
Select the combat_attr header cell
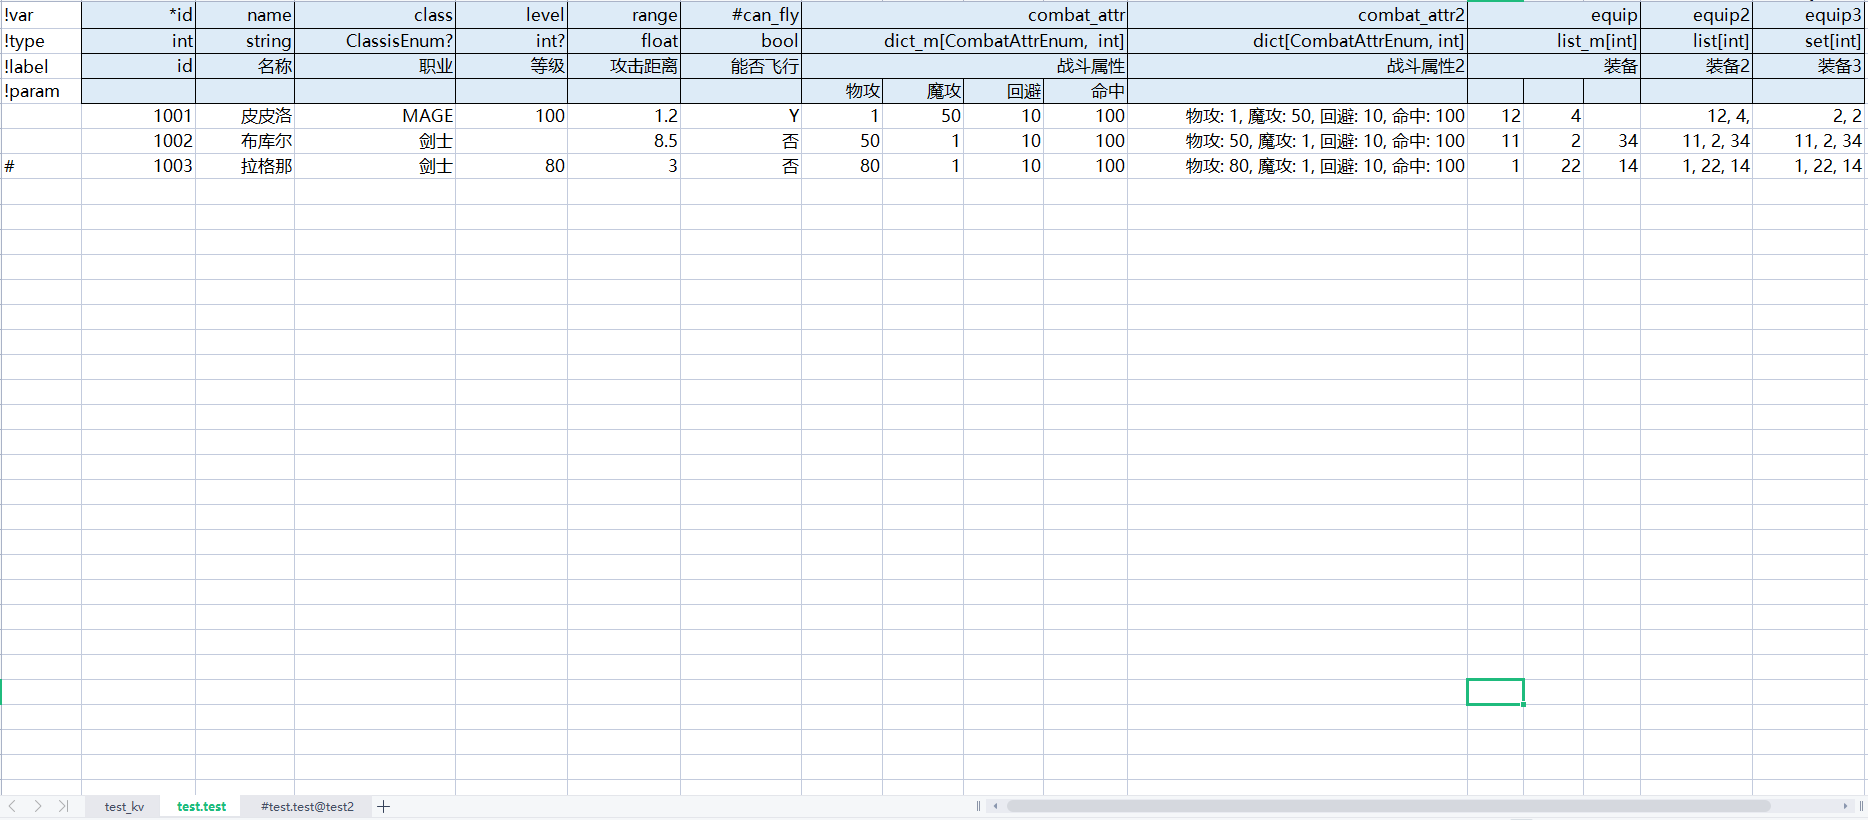pos(964,15)
